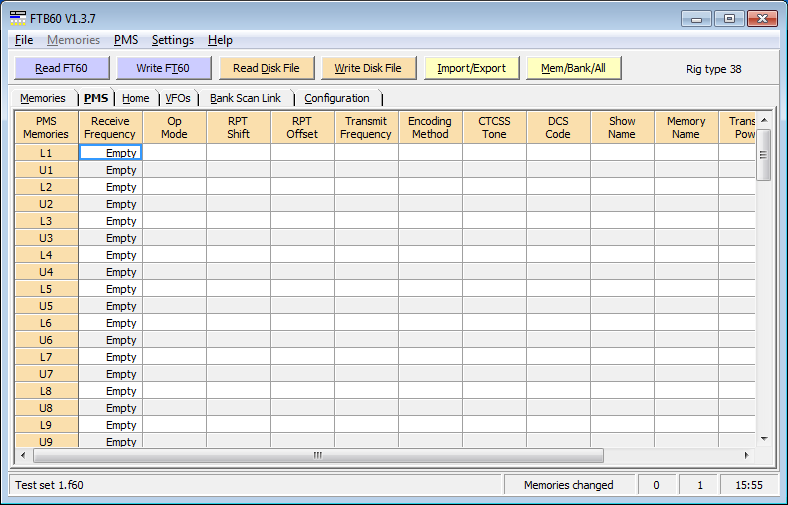The width and height of the screenshot is (788, 505).
Task: Click the Mem/Bank/All button
Action: click(x=580, y=68)
